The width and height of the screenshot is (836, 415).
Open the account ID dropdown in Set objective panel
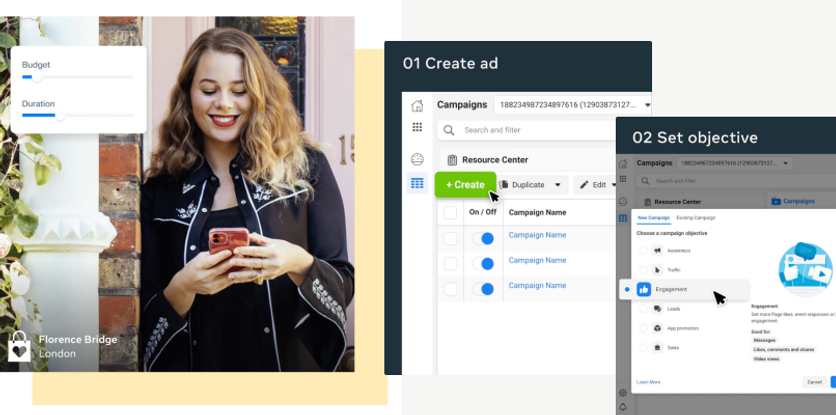pos(735,163)
